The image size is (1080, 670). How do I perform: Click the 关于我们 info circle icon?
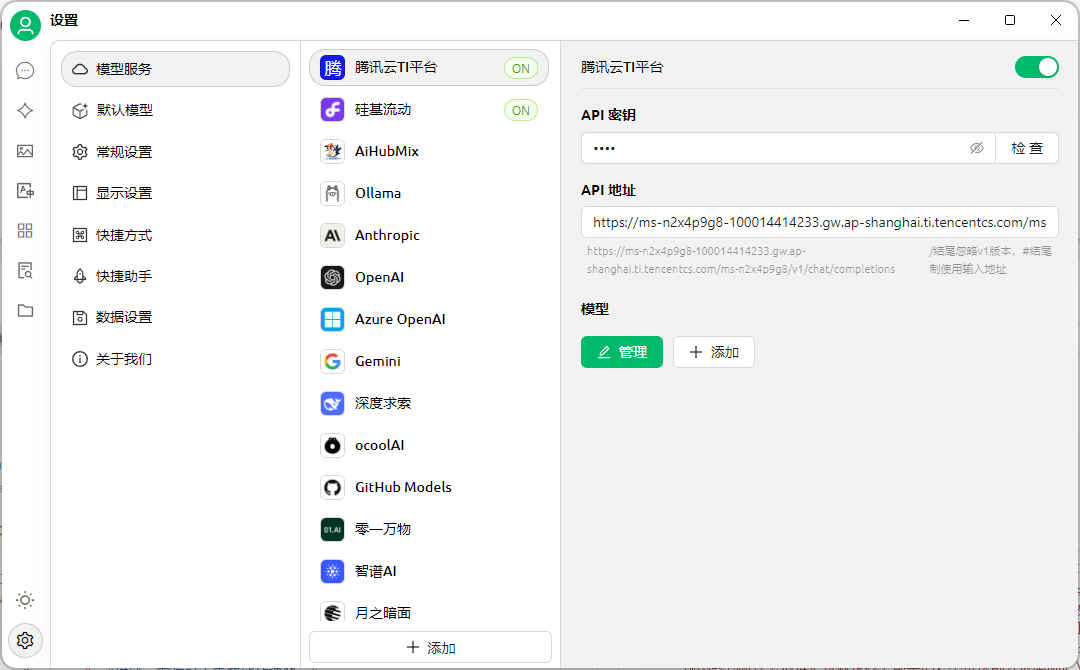80,359
